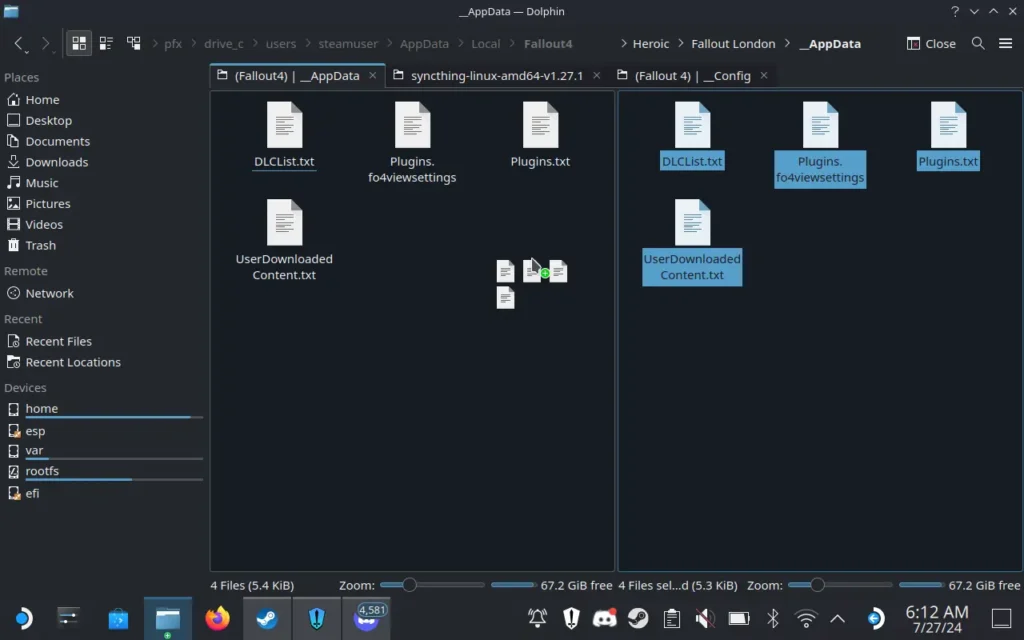
Task: Switch to (Fallout 4) | _Config tab
Action: pyautogui.click(x=692, y=76)
